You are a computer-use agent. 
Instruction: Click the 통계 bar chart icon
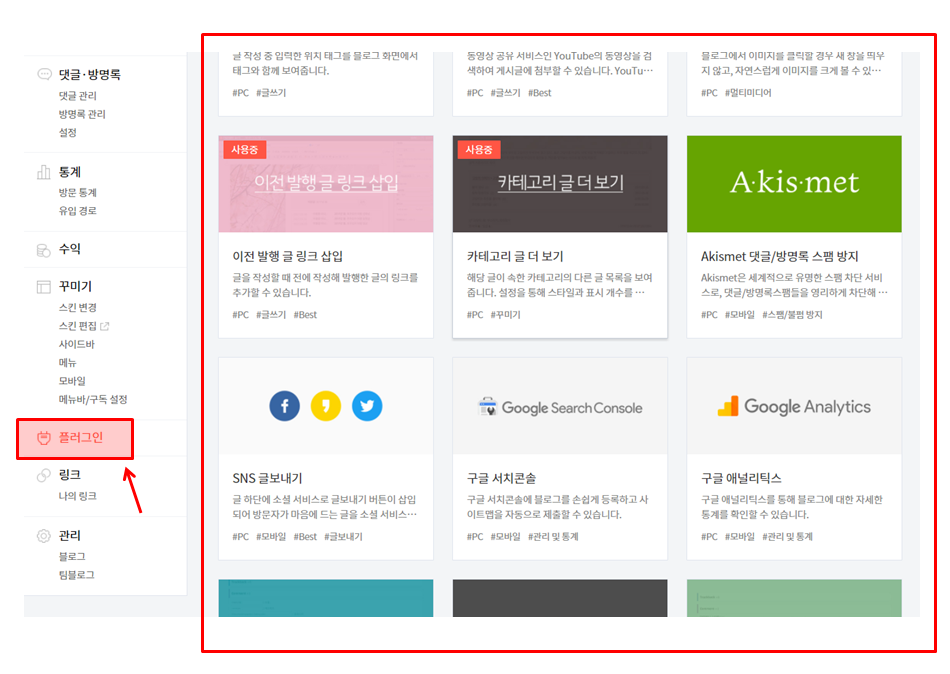point(44,172)
